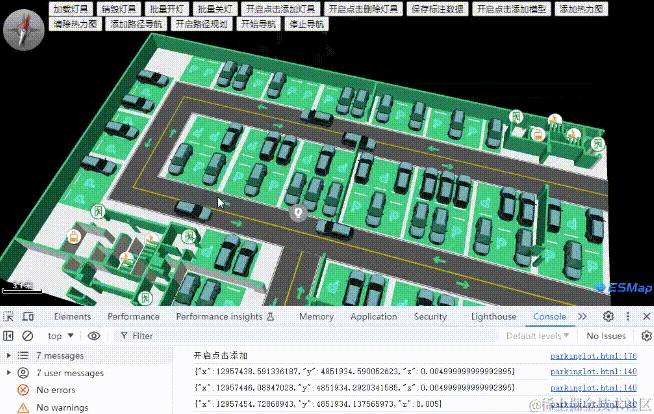Screen dimensions: 654x414
Task: Click the 加载灯具 button
Action: tap(71, 9)
